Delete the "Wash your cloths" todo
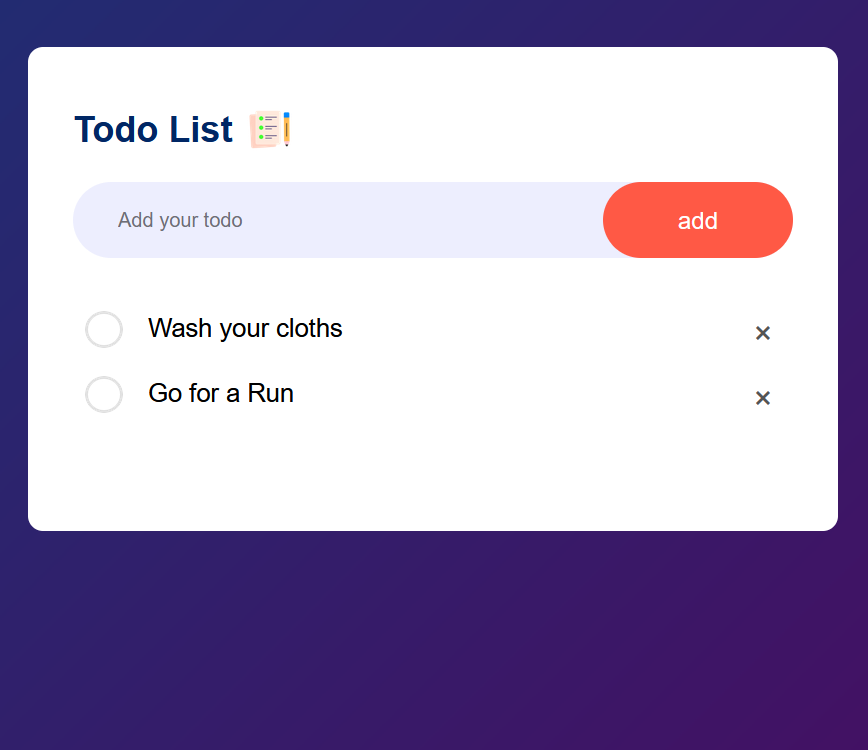 [762, 333]
